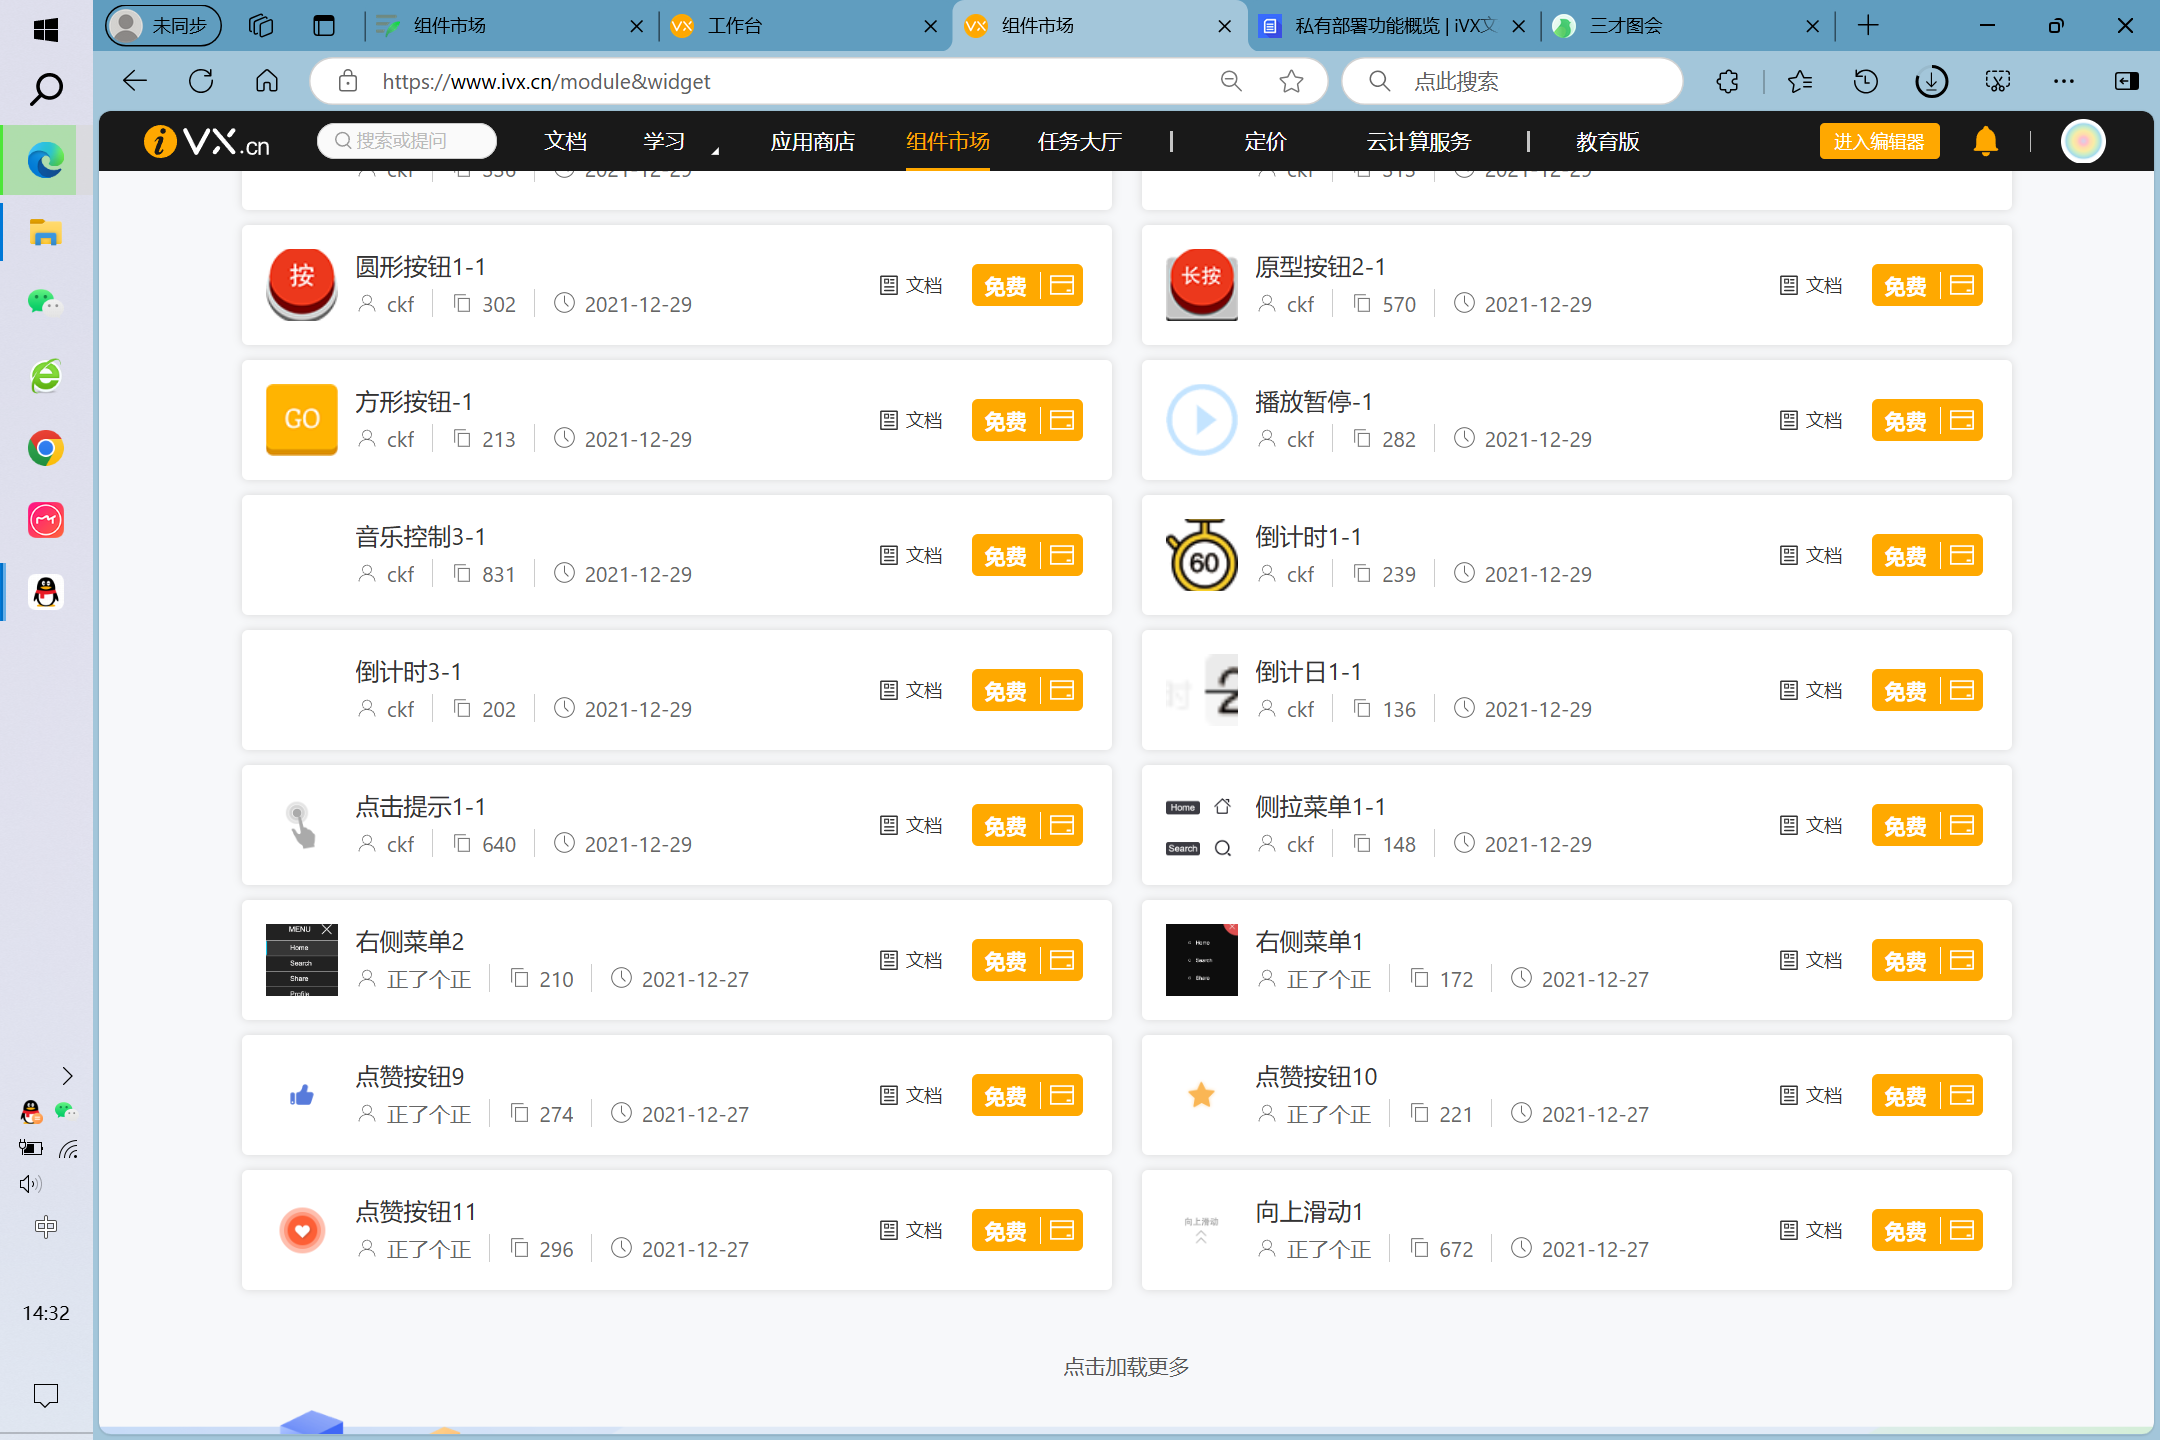Screen dimensions: 2160x1440
Task: Click the 进入编辑器 button
Action: [1879, 141]
